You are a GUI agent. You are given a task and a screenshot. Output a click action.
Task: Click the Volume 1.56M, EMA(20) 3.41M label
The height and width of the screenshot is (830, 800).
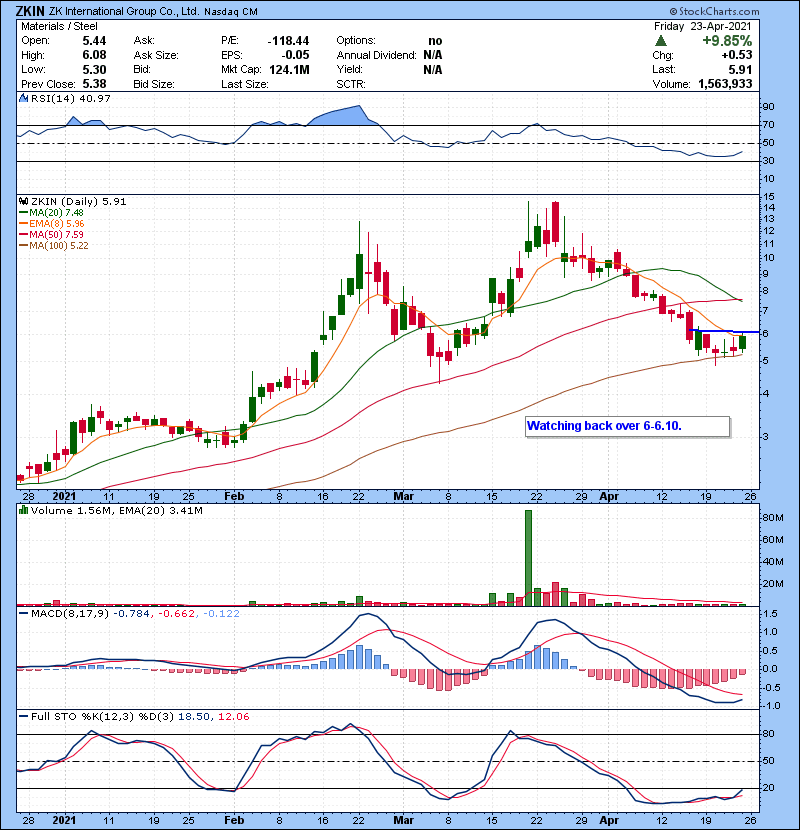pos(116,510)
